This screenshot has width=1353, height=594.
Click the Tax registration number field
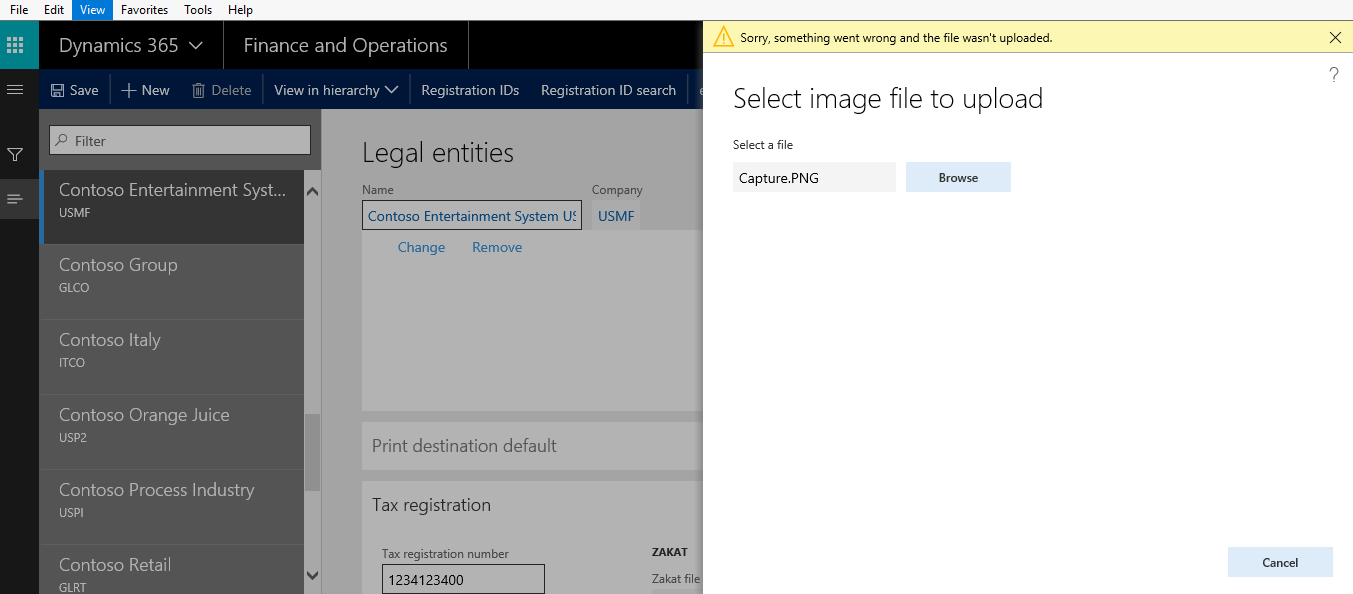tap(463, 580)
